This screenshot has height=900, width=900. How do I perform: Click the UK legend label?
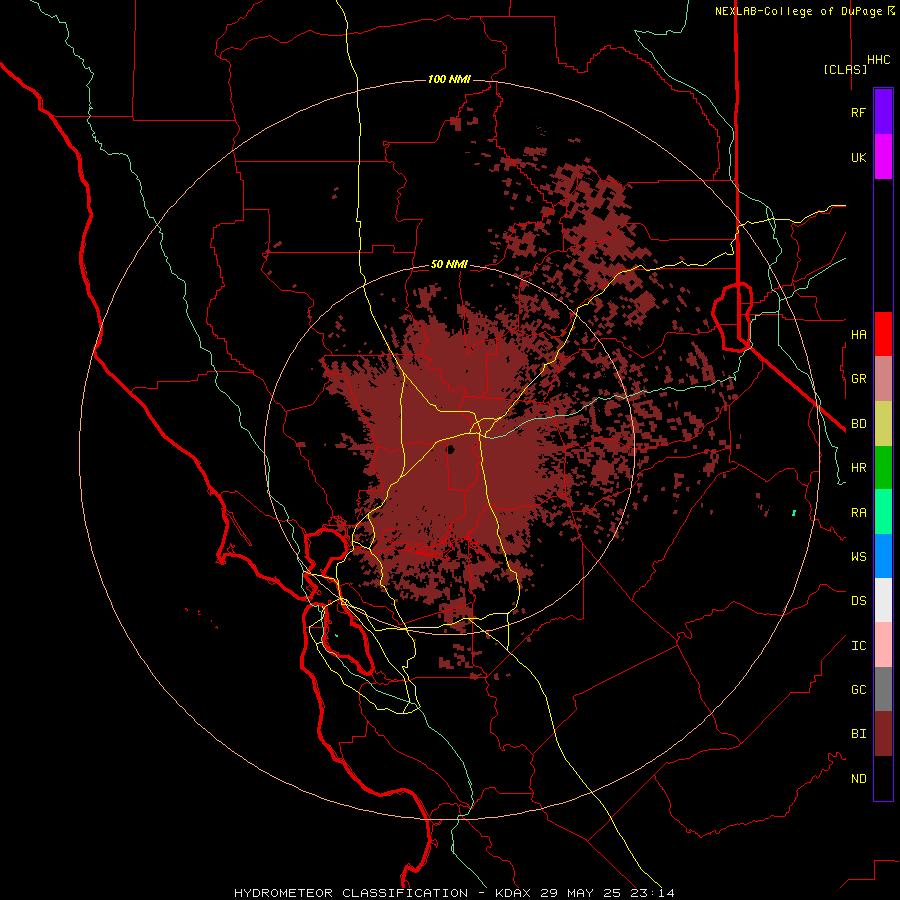click(858, 157)
